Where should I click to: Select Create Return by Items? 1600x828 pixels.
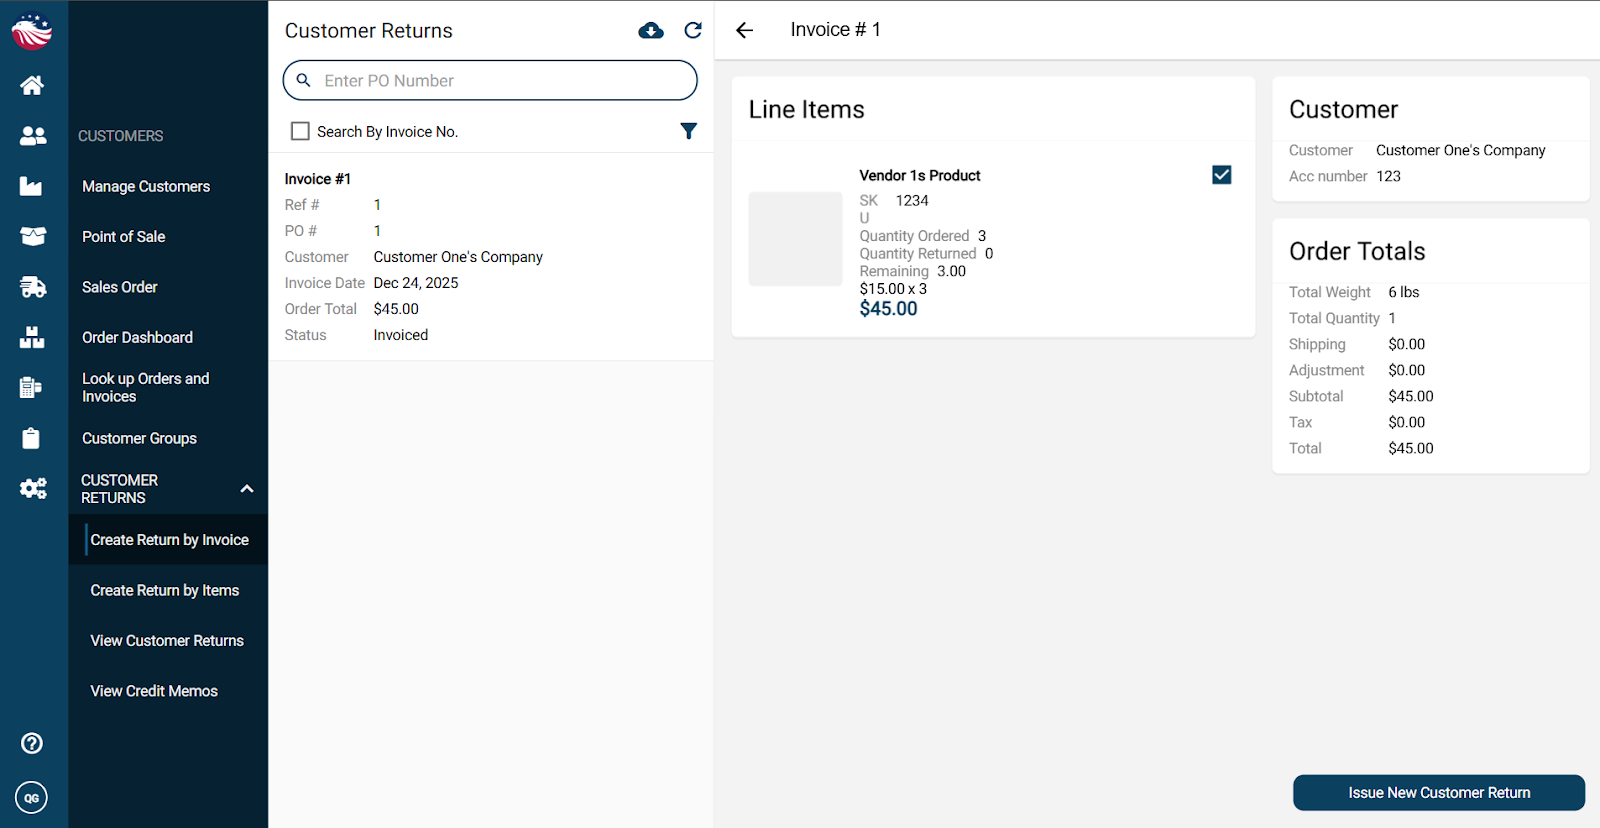point(165,590)
